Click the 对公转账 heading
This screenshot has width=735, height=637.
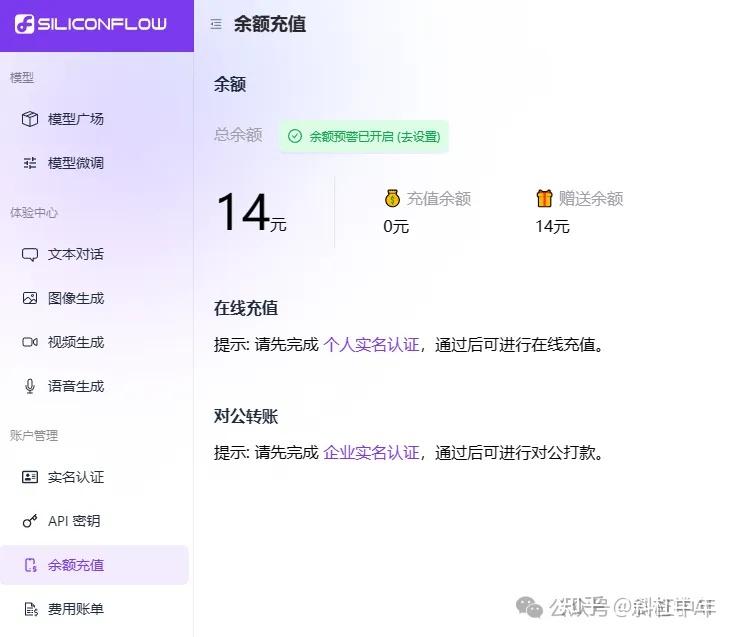(246, 416)
